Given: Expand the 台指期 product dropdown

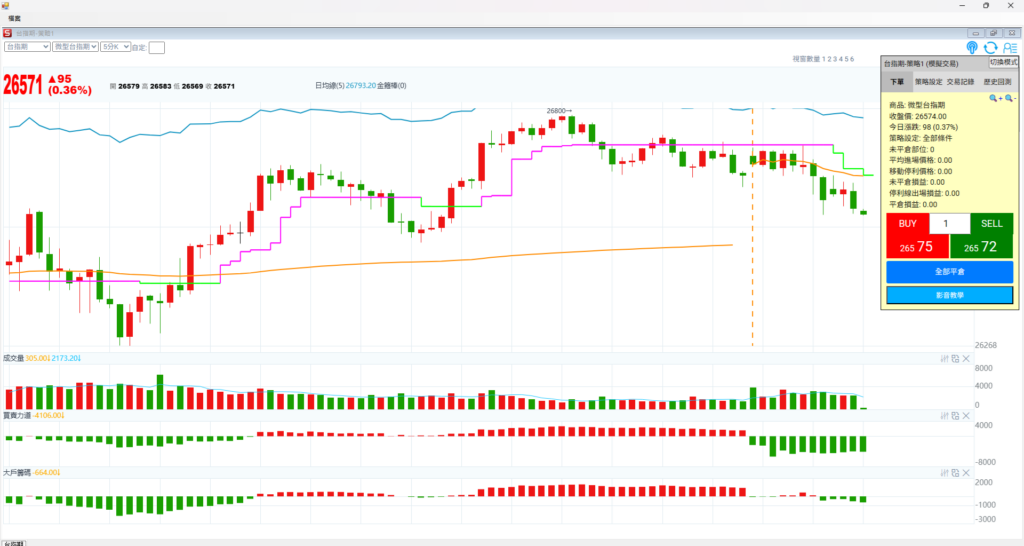Looking at the screenshot, I should [x=27, y=46].
